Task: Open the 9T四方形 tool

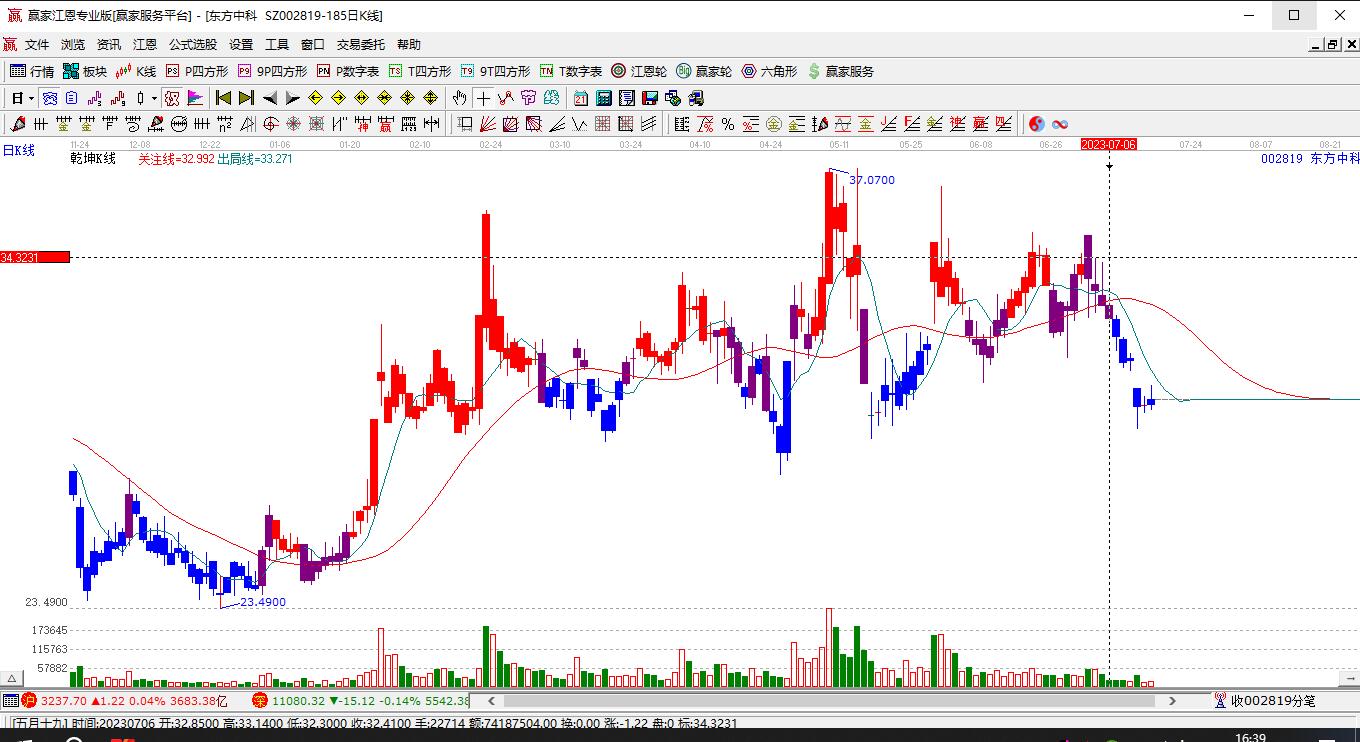Action: click(496, 71)
